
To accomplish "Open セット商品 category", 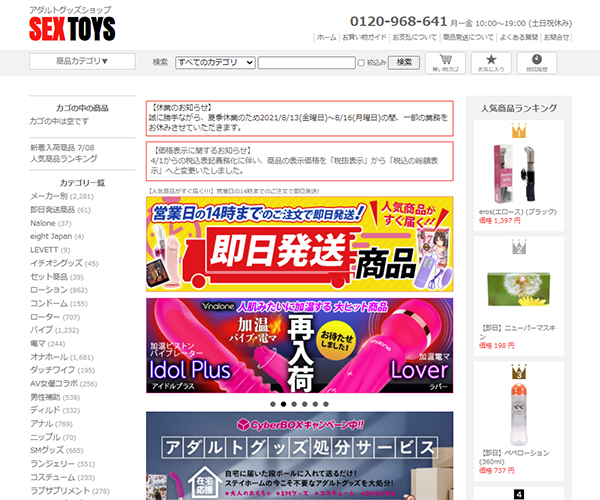I will coord(49,277).
